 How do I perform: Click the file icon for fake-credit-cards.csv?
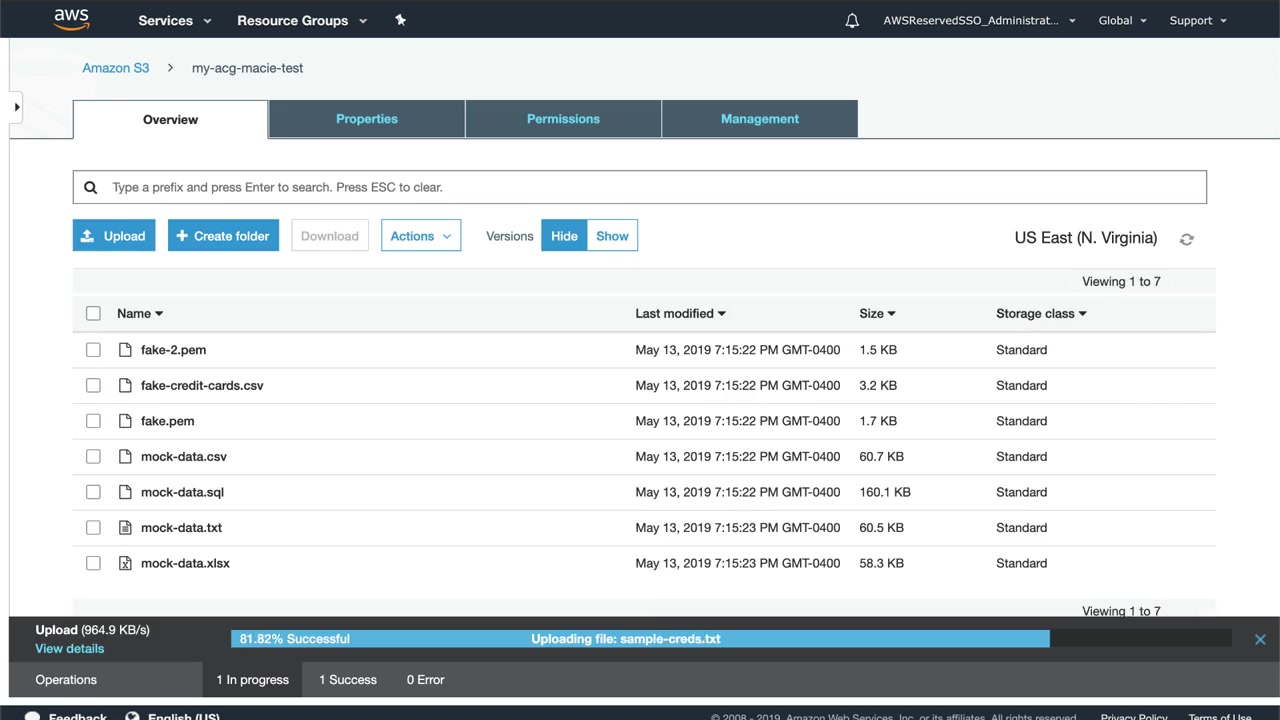click(x=125, y=385)
